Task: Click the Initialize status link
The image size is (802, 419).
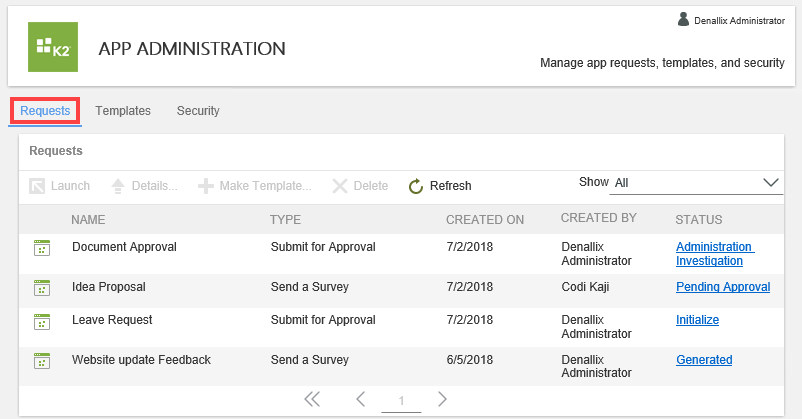Action: tap(697, 321)
